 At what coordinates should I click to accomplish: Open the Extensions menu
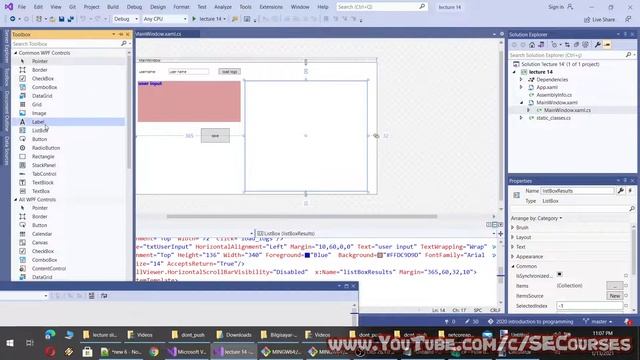pos(271,7)
